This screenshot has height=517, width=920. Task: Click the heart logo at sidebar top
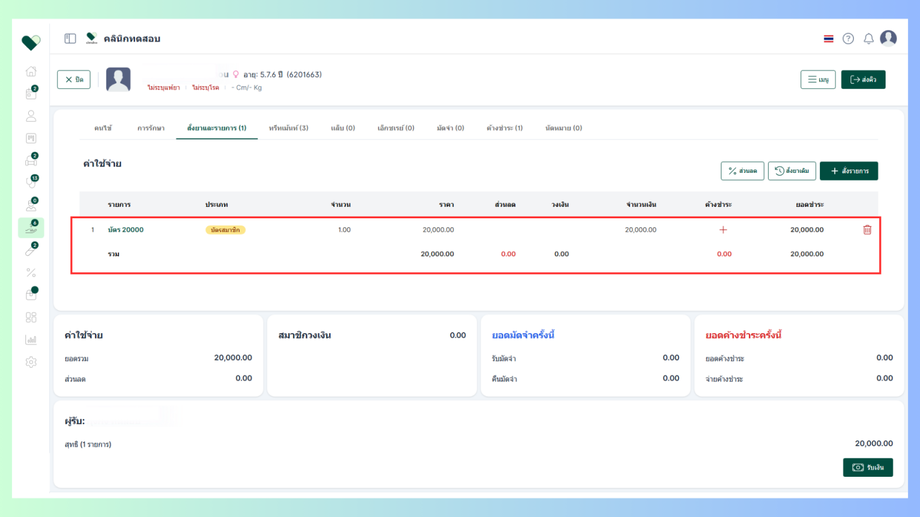(x=31, y=42)
